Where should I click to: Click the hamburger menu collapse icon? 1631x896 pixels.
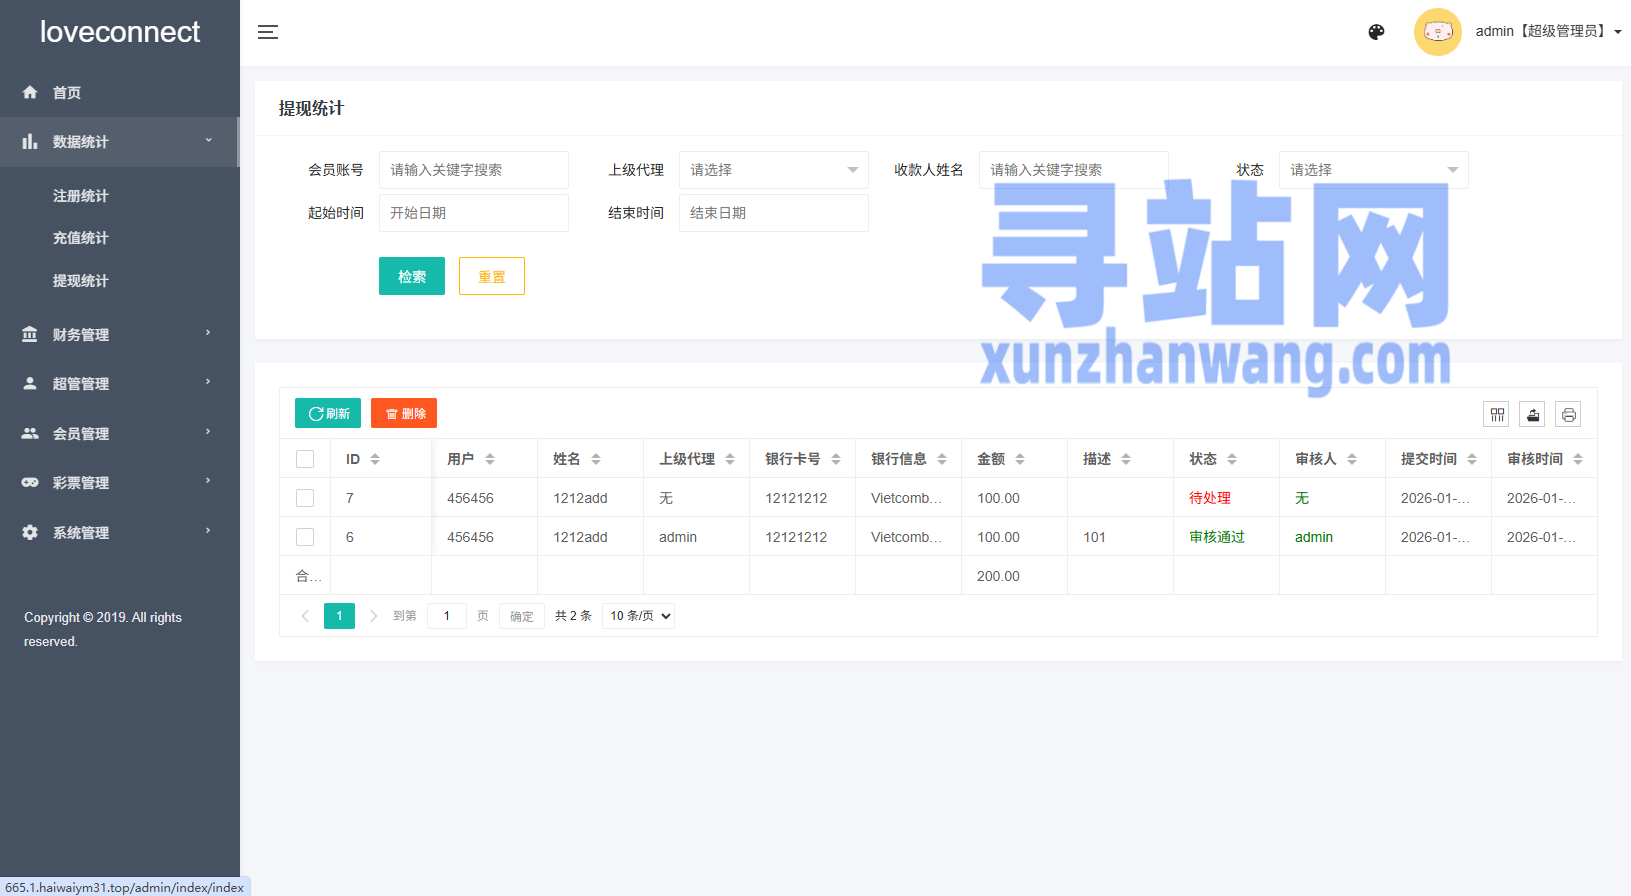click(268, 32)
